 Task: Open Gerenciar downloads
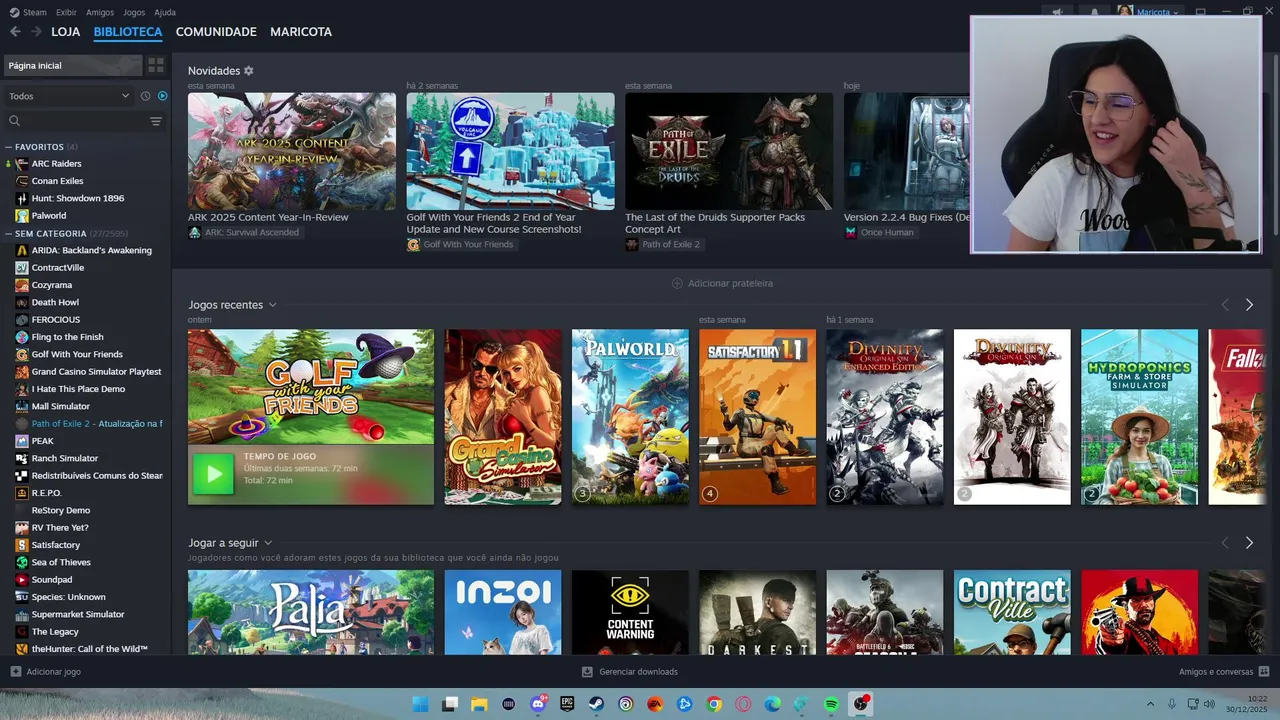tap(630, 672)
